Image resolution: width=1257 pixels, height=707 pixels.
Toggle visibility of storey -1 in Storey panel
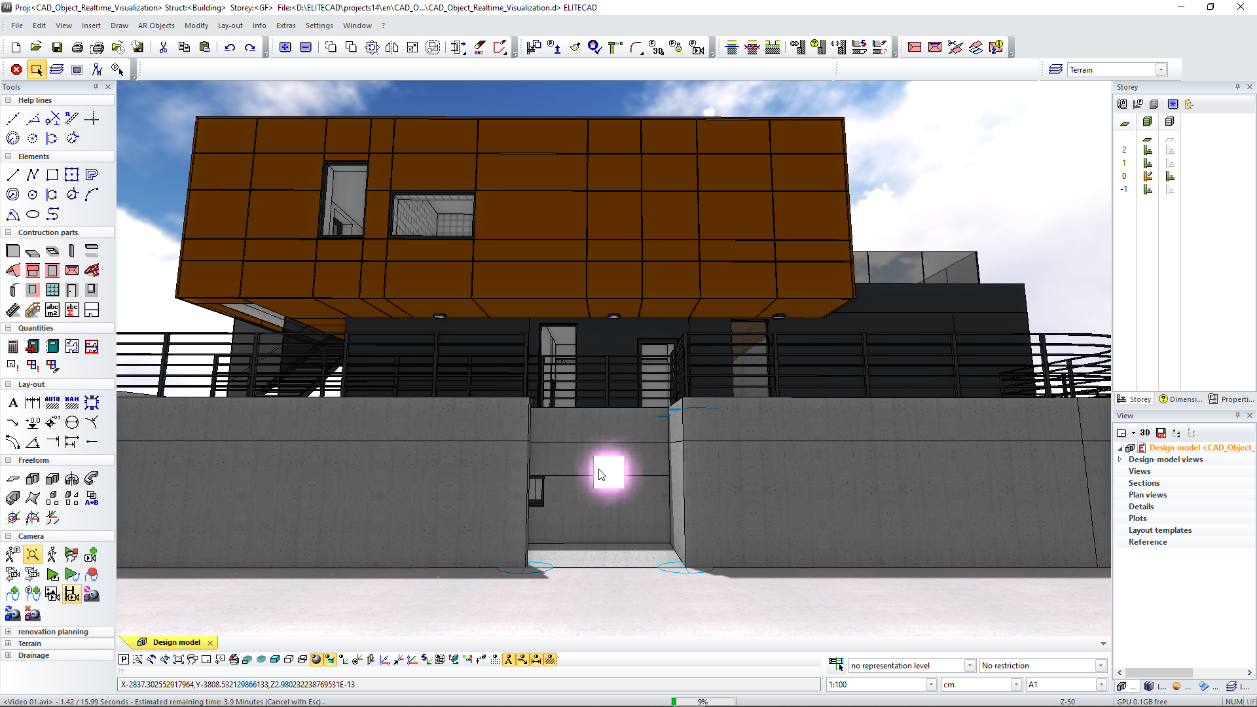click(1147, 189)
